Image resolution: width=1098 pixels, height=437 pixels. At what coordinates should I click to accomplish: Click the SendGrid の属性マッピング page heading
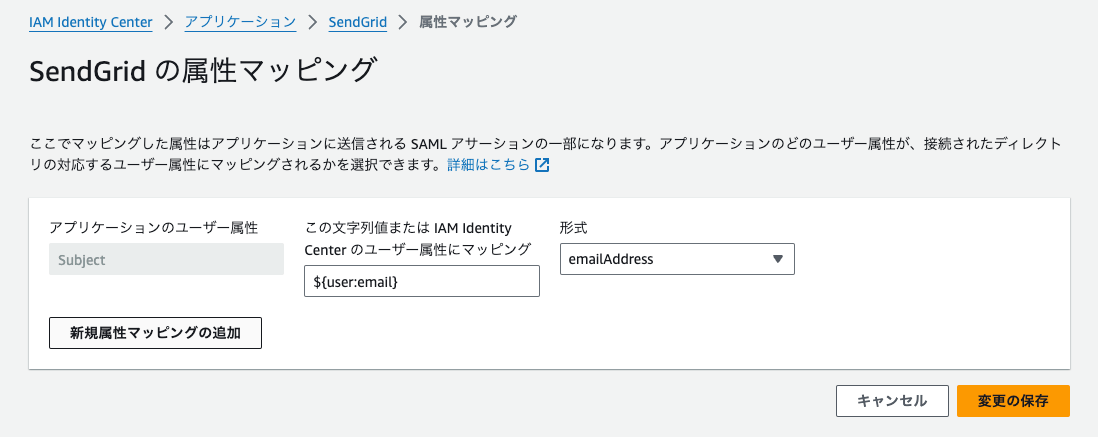(x=204, y=72)
